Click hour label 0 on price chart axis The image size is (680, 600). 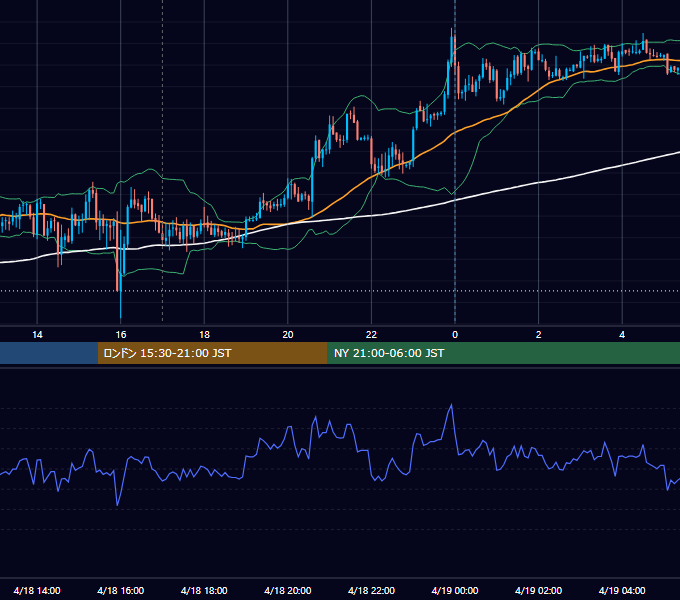(455, 334)
